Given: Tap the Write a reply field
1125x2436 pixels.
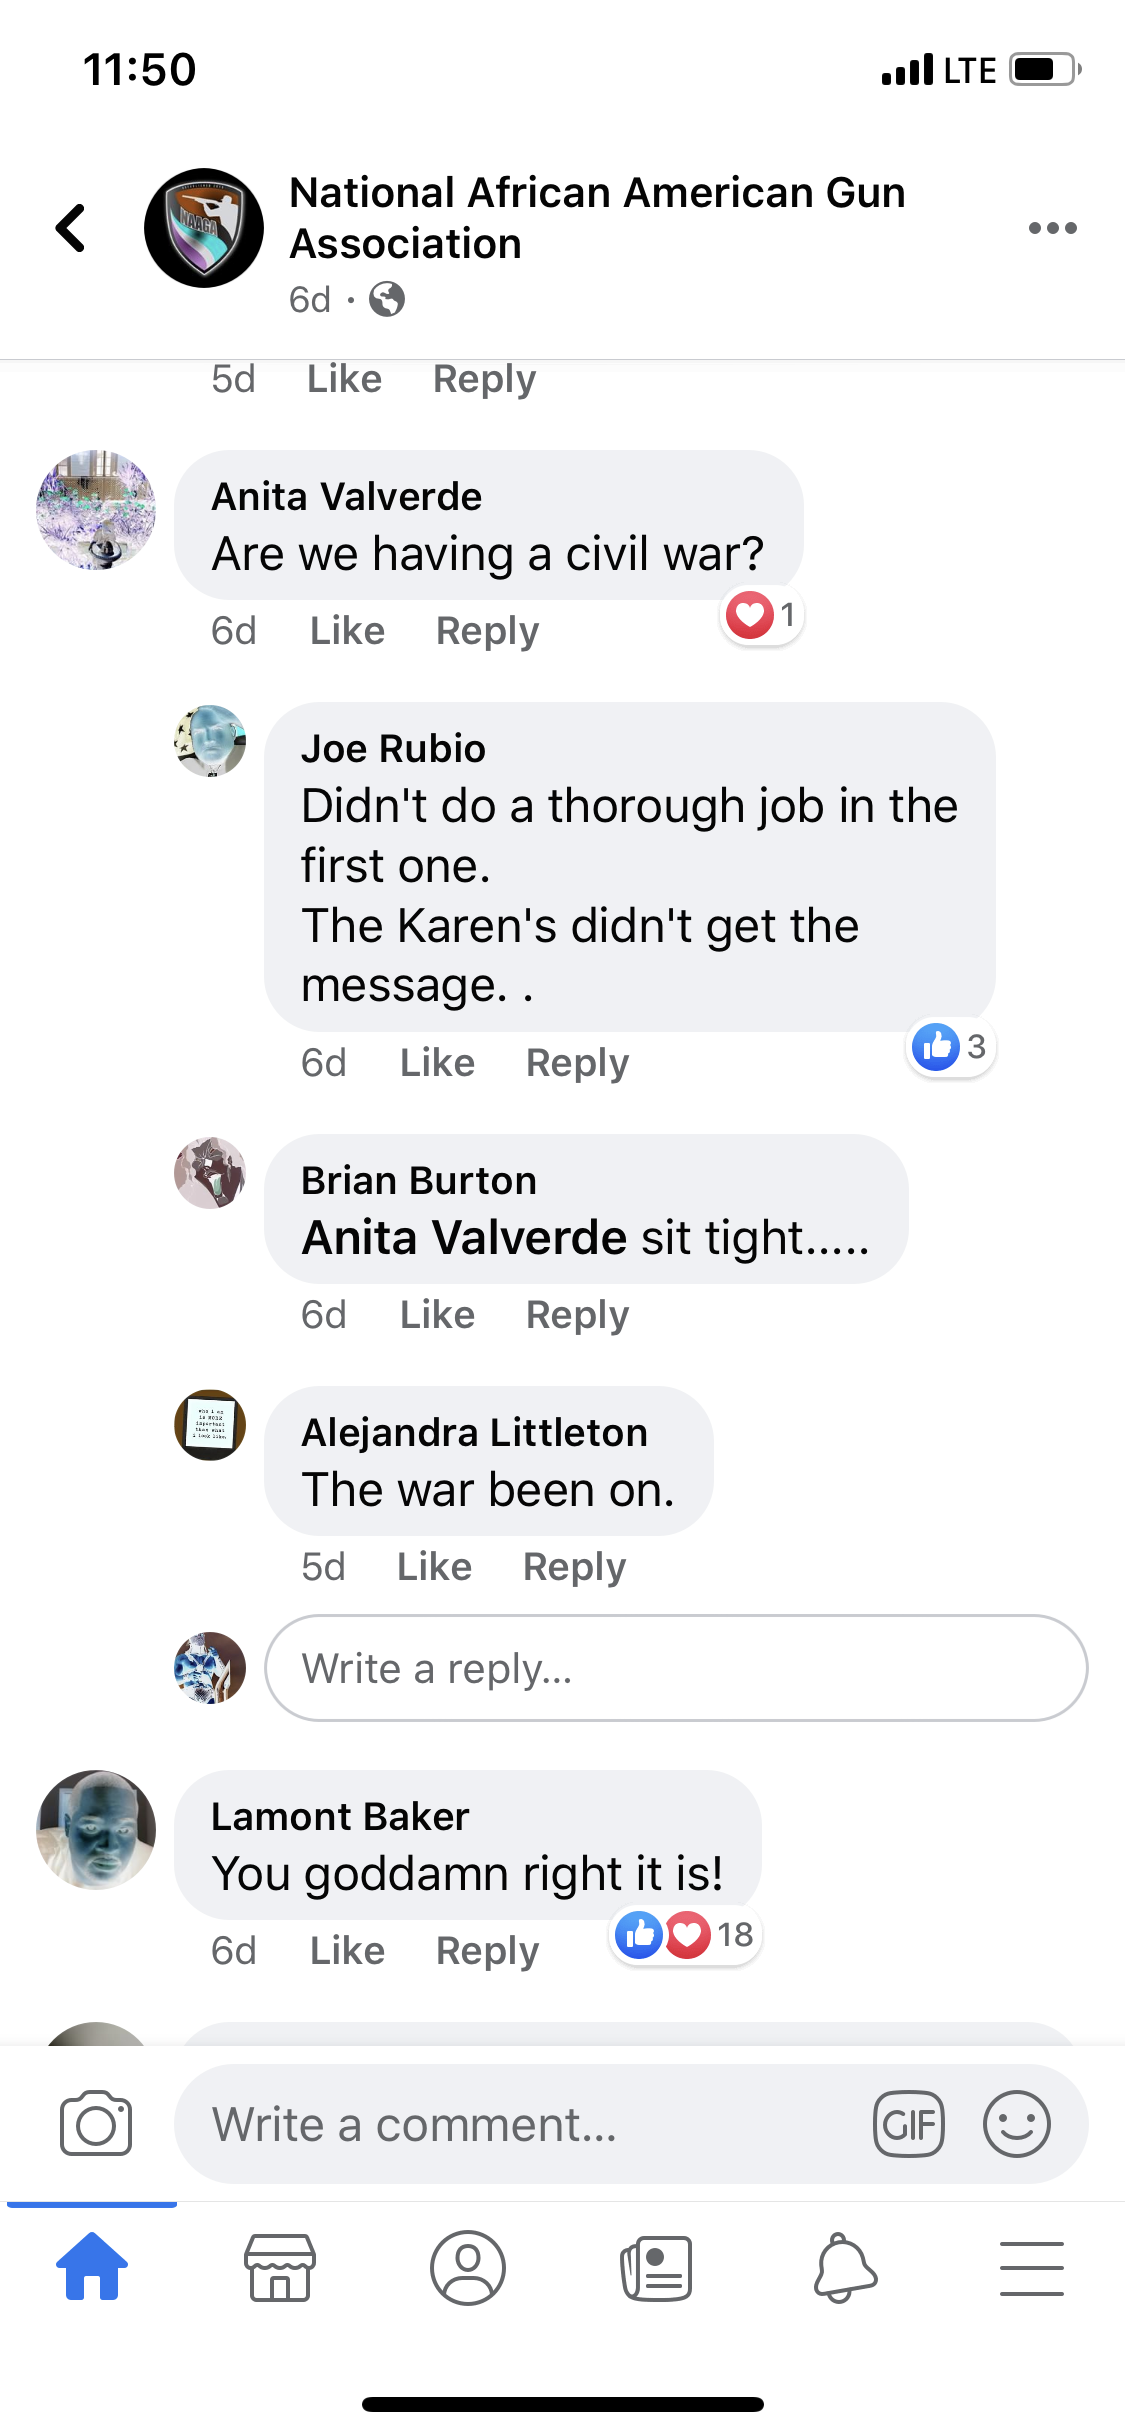Looking at the screenshot, I should [x=676, y=1668].
